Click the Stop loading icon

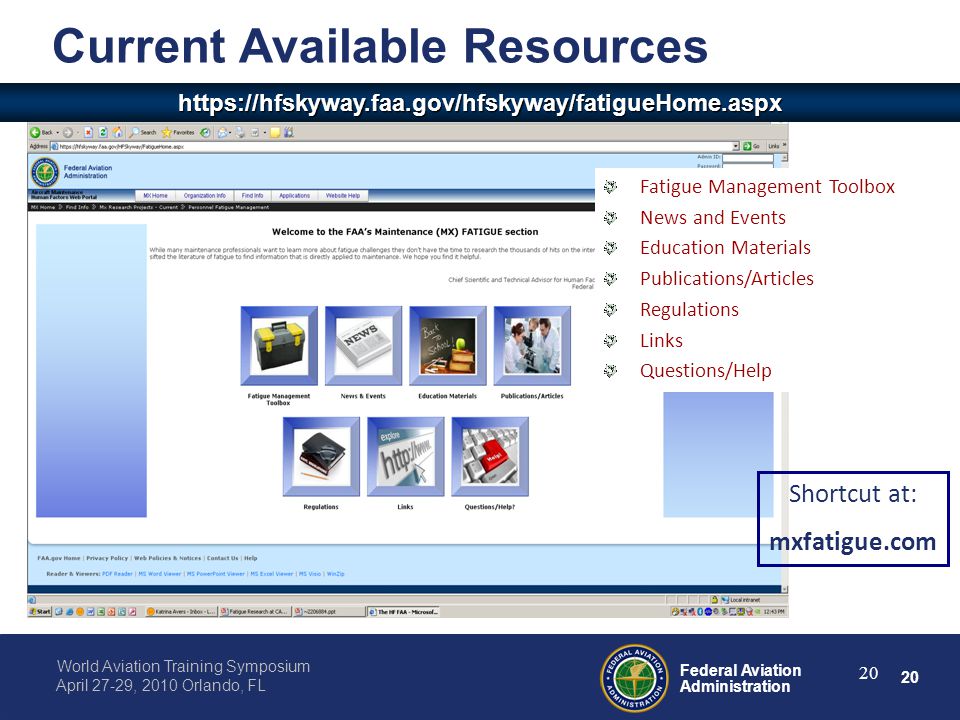(88, 132)
